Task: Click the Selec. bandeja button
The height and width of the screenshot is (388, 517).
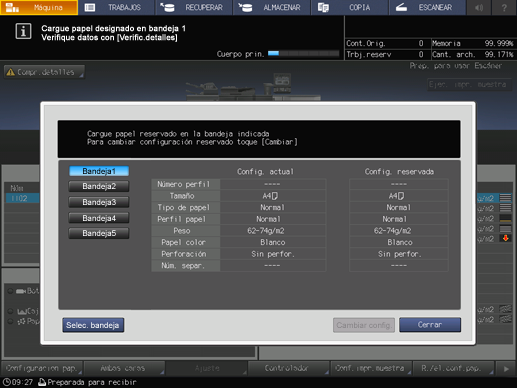Action: pos(93,325)
